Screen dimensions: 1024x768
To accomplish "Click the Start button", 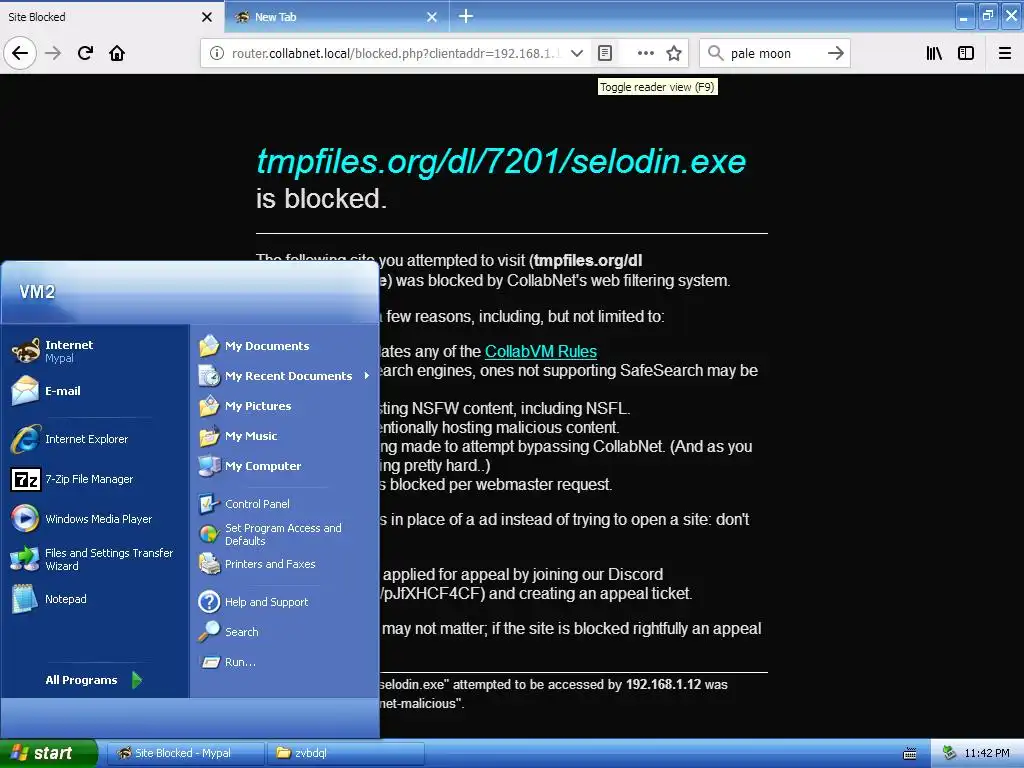I will pyautogui.click(x=48, y=753).
